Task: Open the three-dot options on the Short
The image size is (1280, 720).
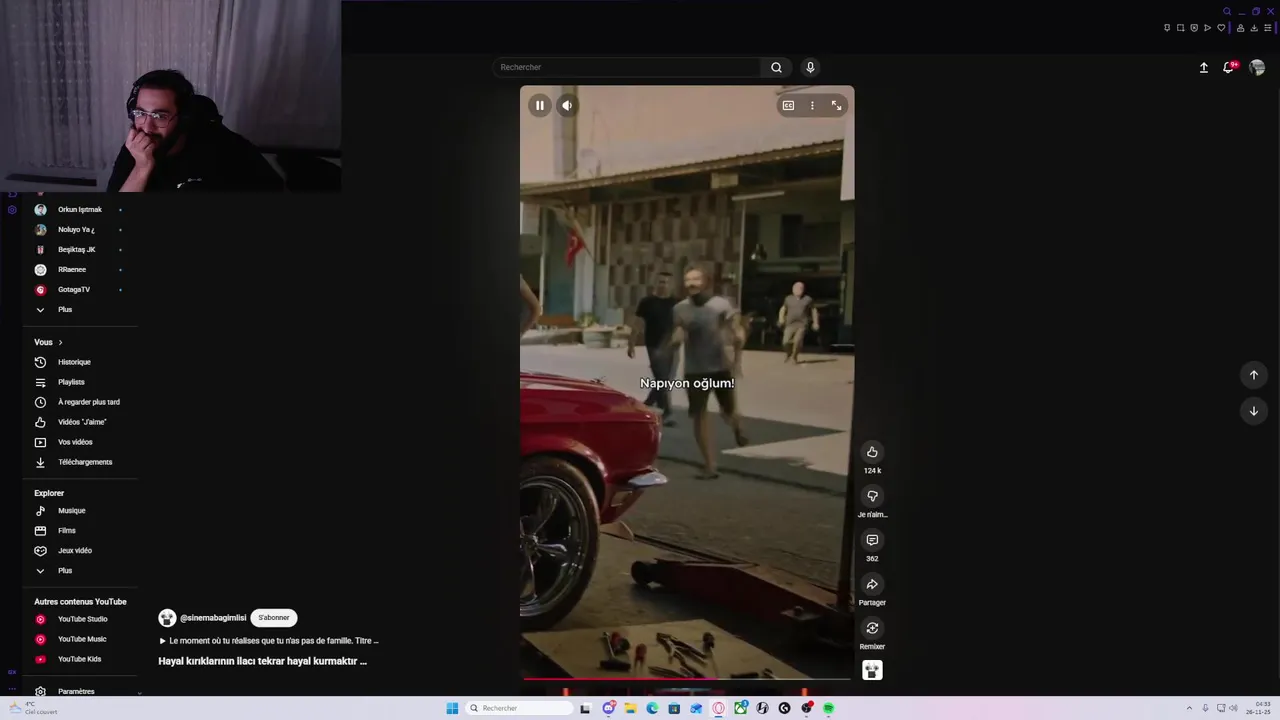Action: pos(812,105)
